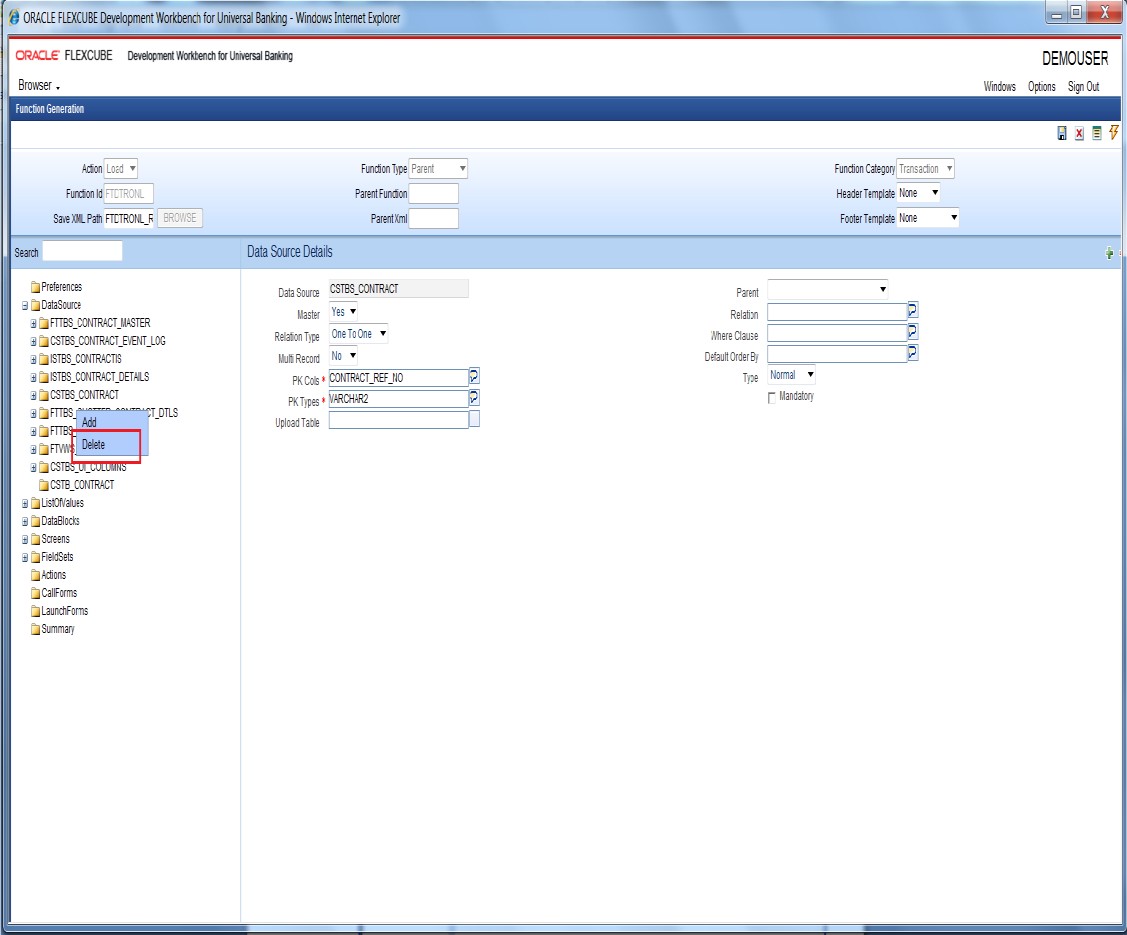Open popup editor beside Default Order By

pos(913,353)
